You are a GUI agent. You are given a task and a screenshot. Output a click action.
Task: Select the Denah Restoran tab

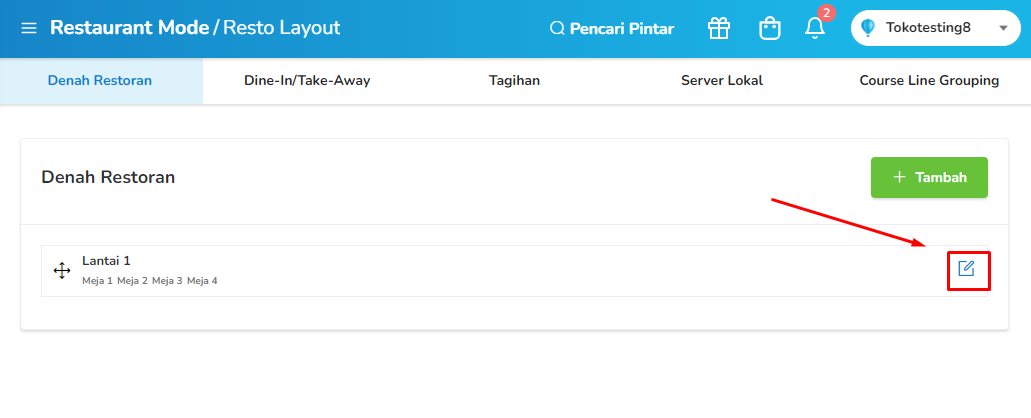[100, 81]
